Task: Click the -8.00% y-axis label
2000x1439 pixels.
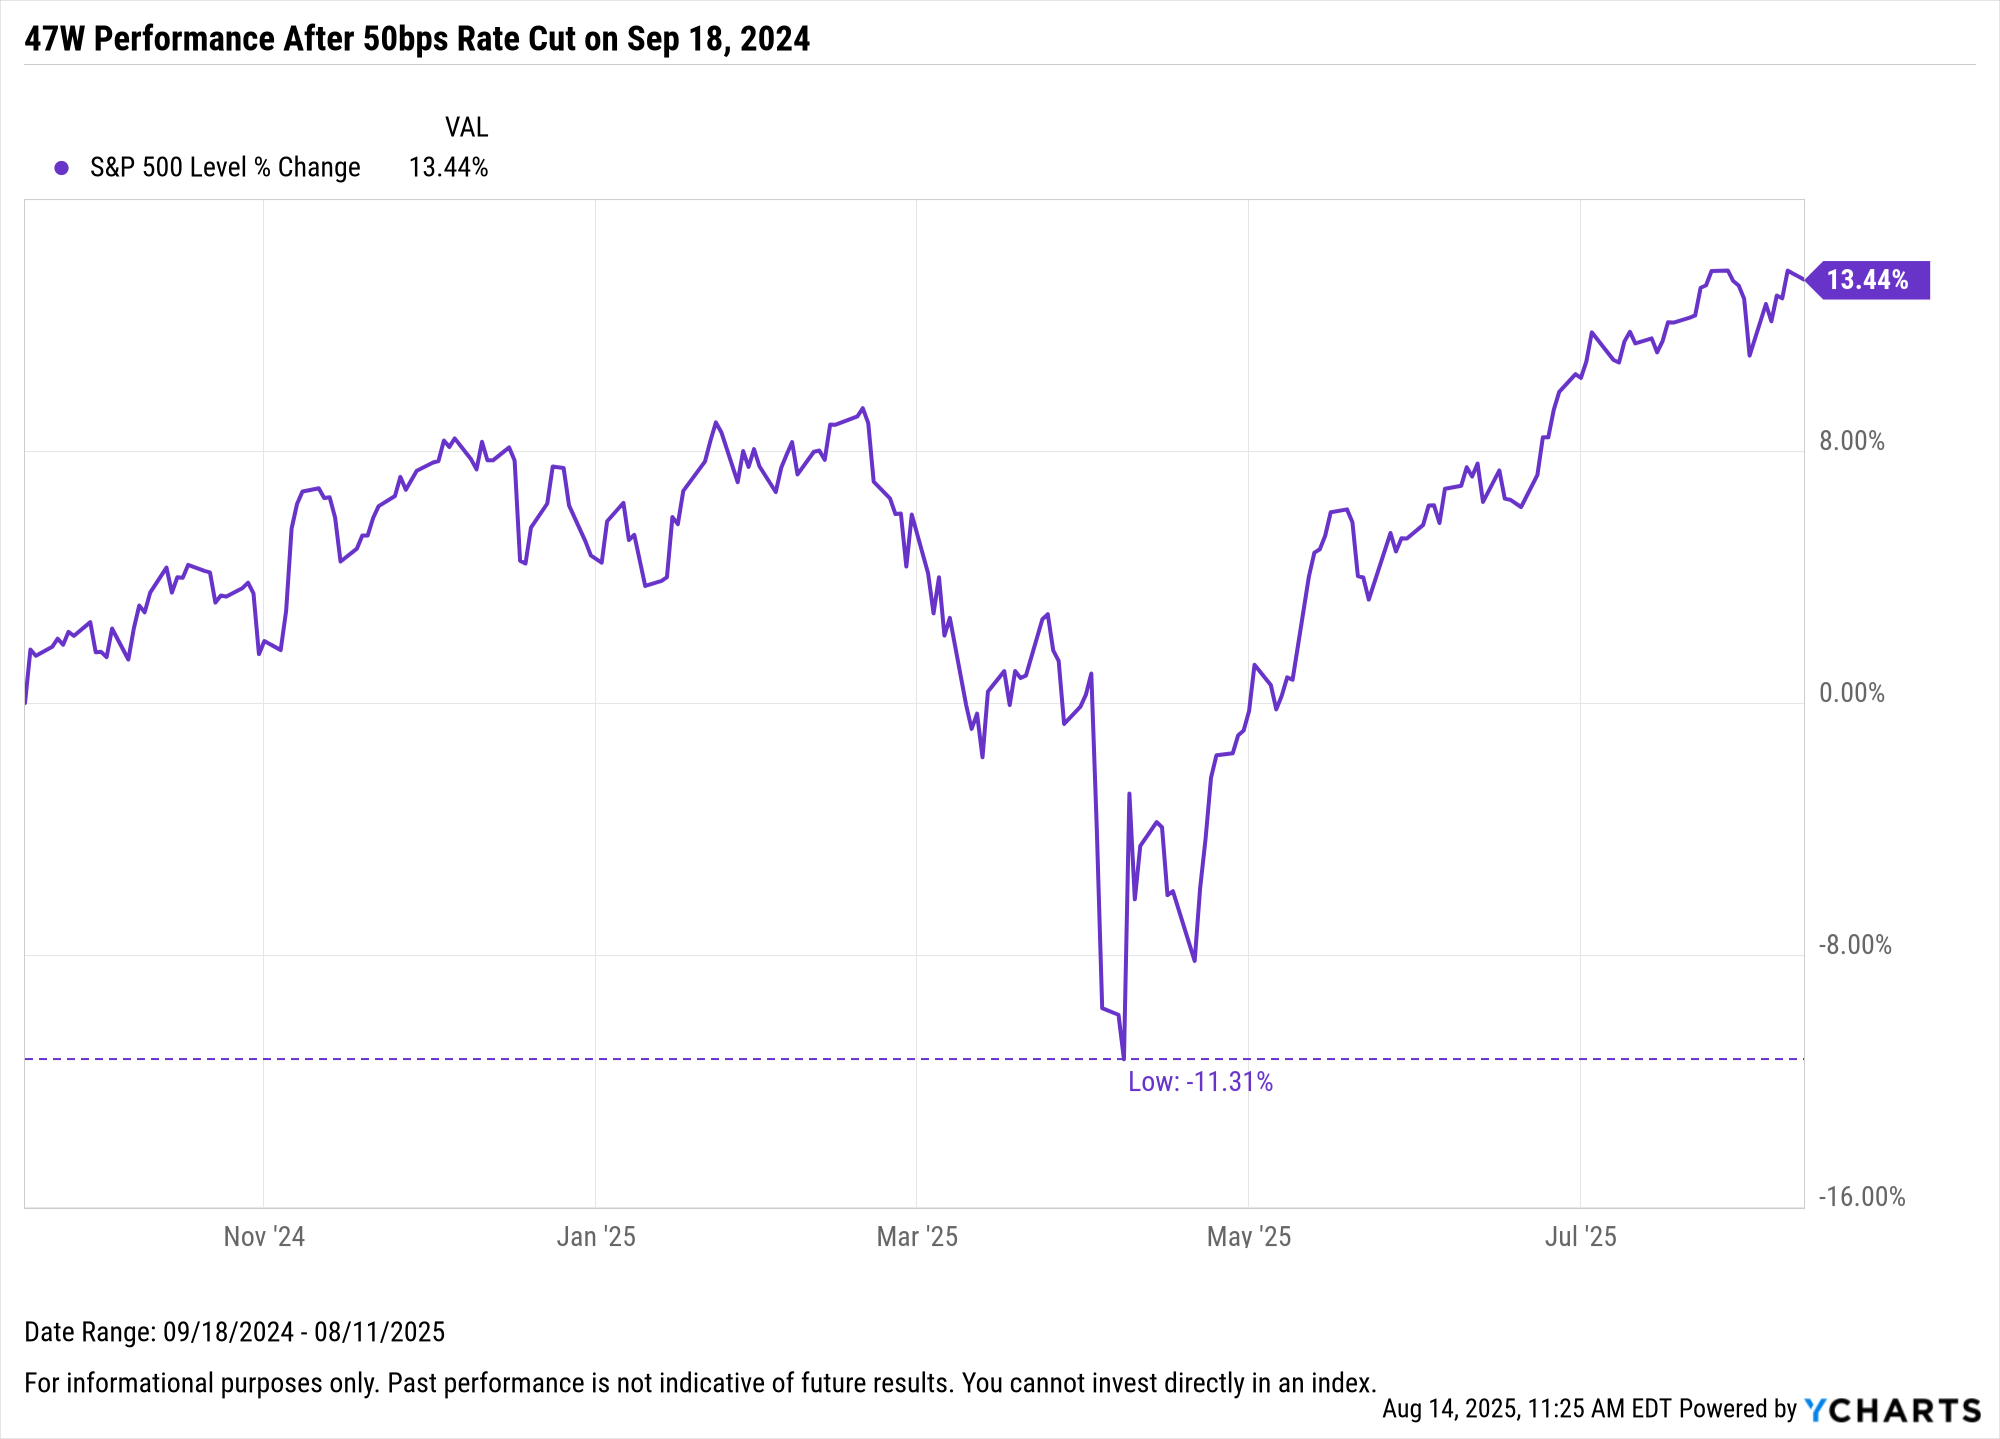Action: coord(1855,945)
